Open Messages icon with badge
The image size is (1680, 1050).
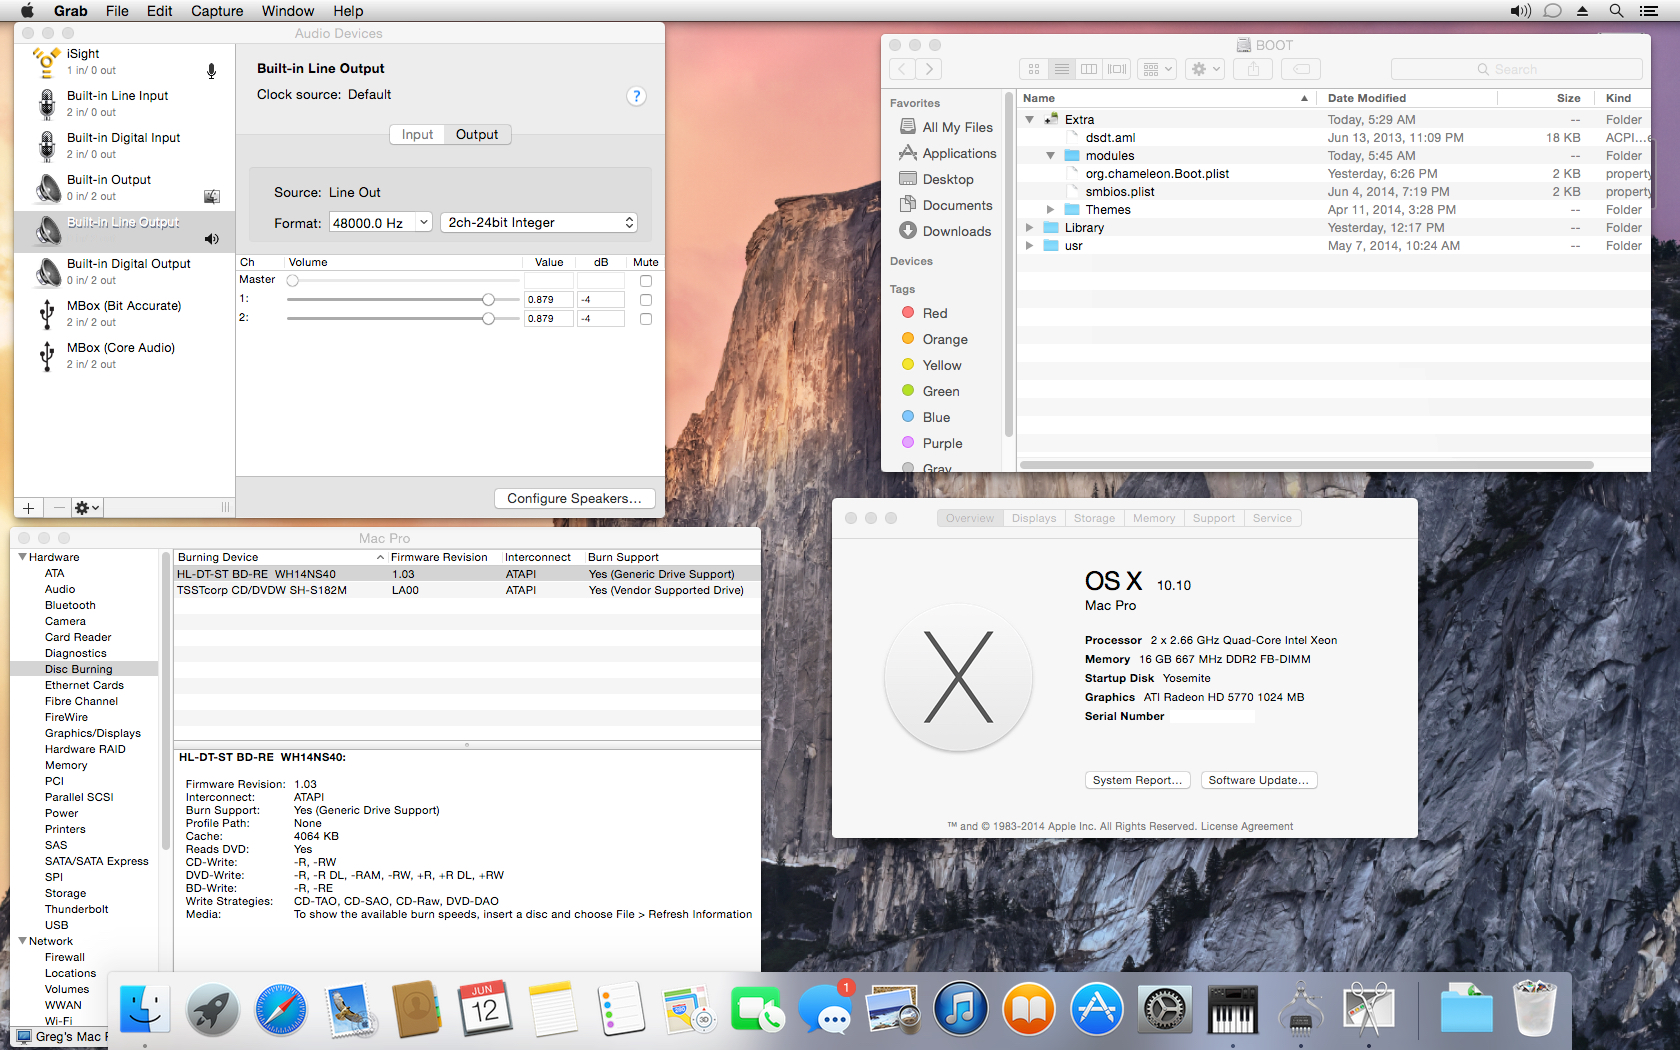pos(825,1008)
